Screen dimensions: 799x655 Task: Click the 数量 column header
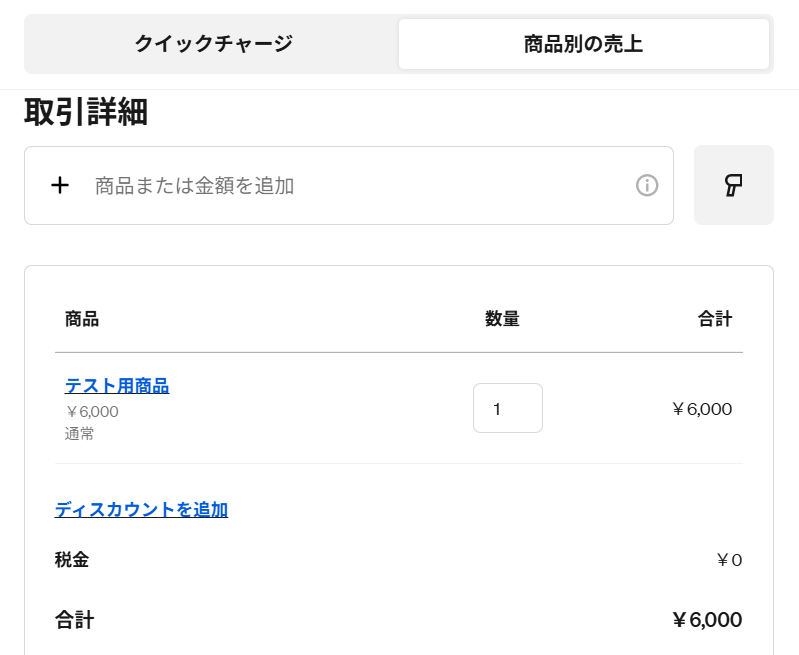click(502, 319)
